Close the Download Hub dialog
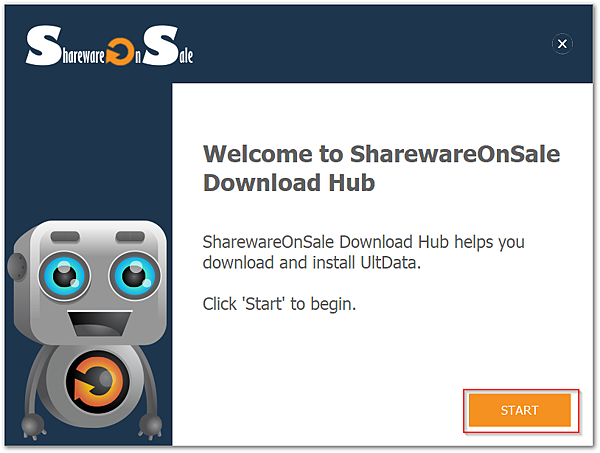The image size is (600, 453). (x=562, y=44)
